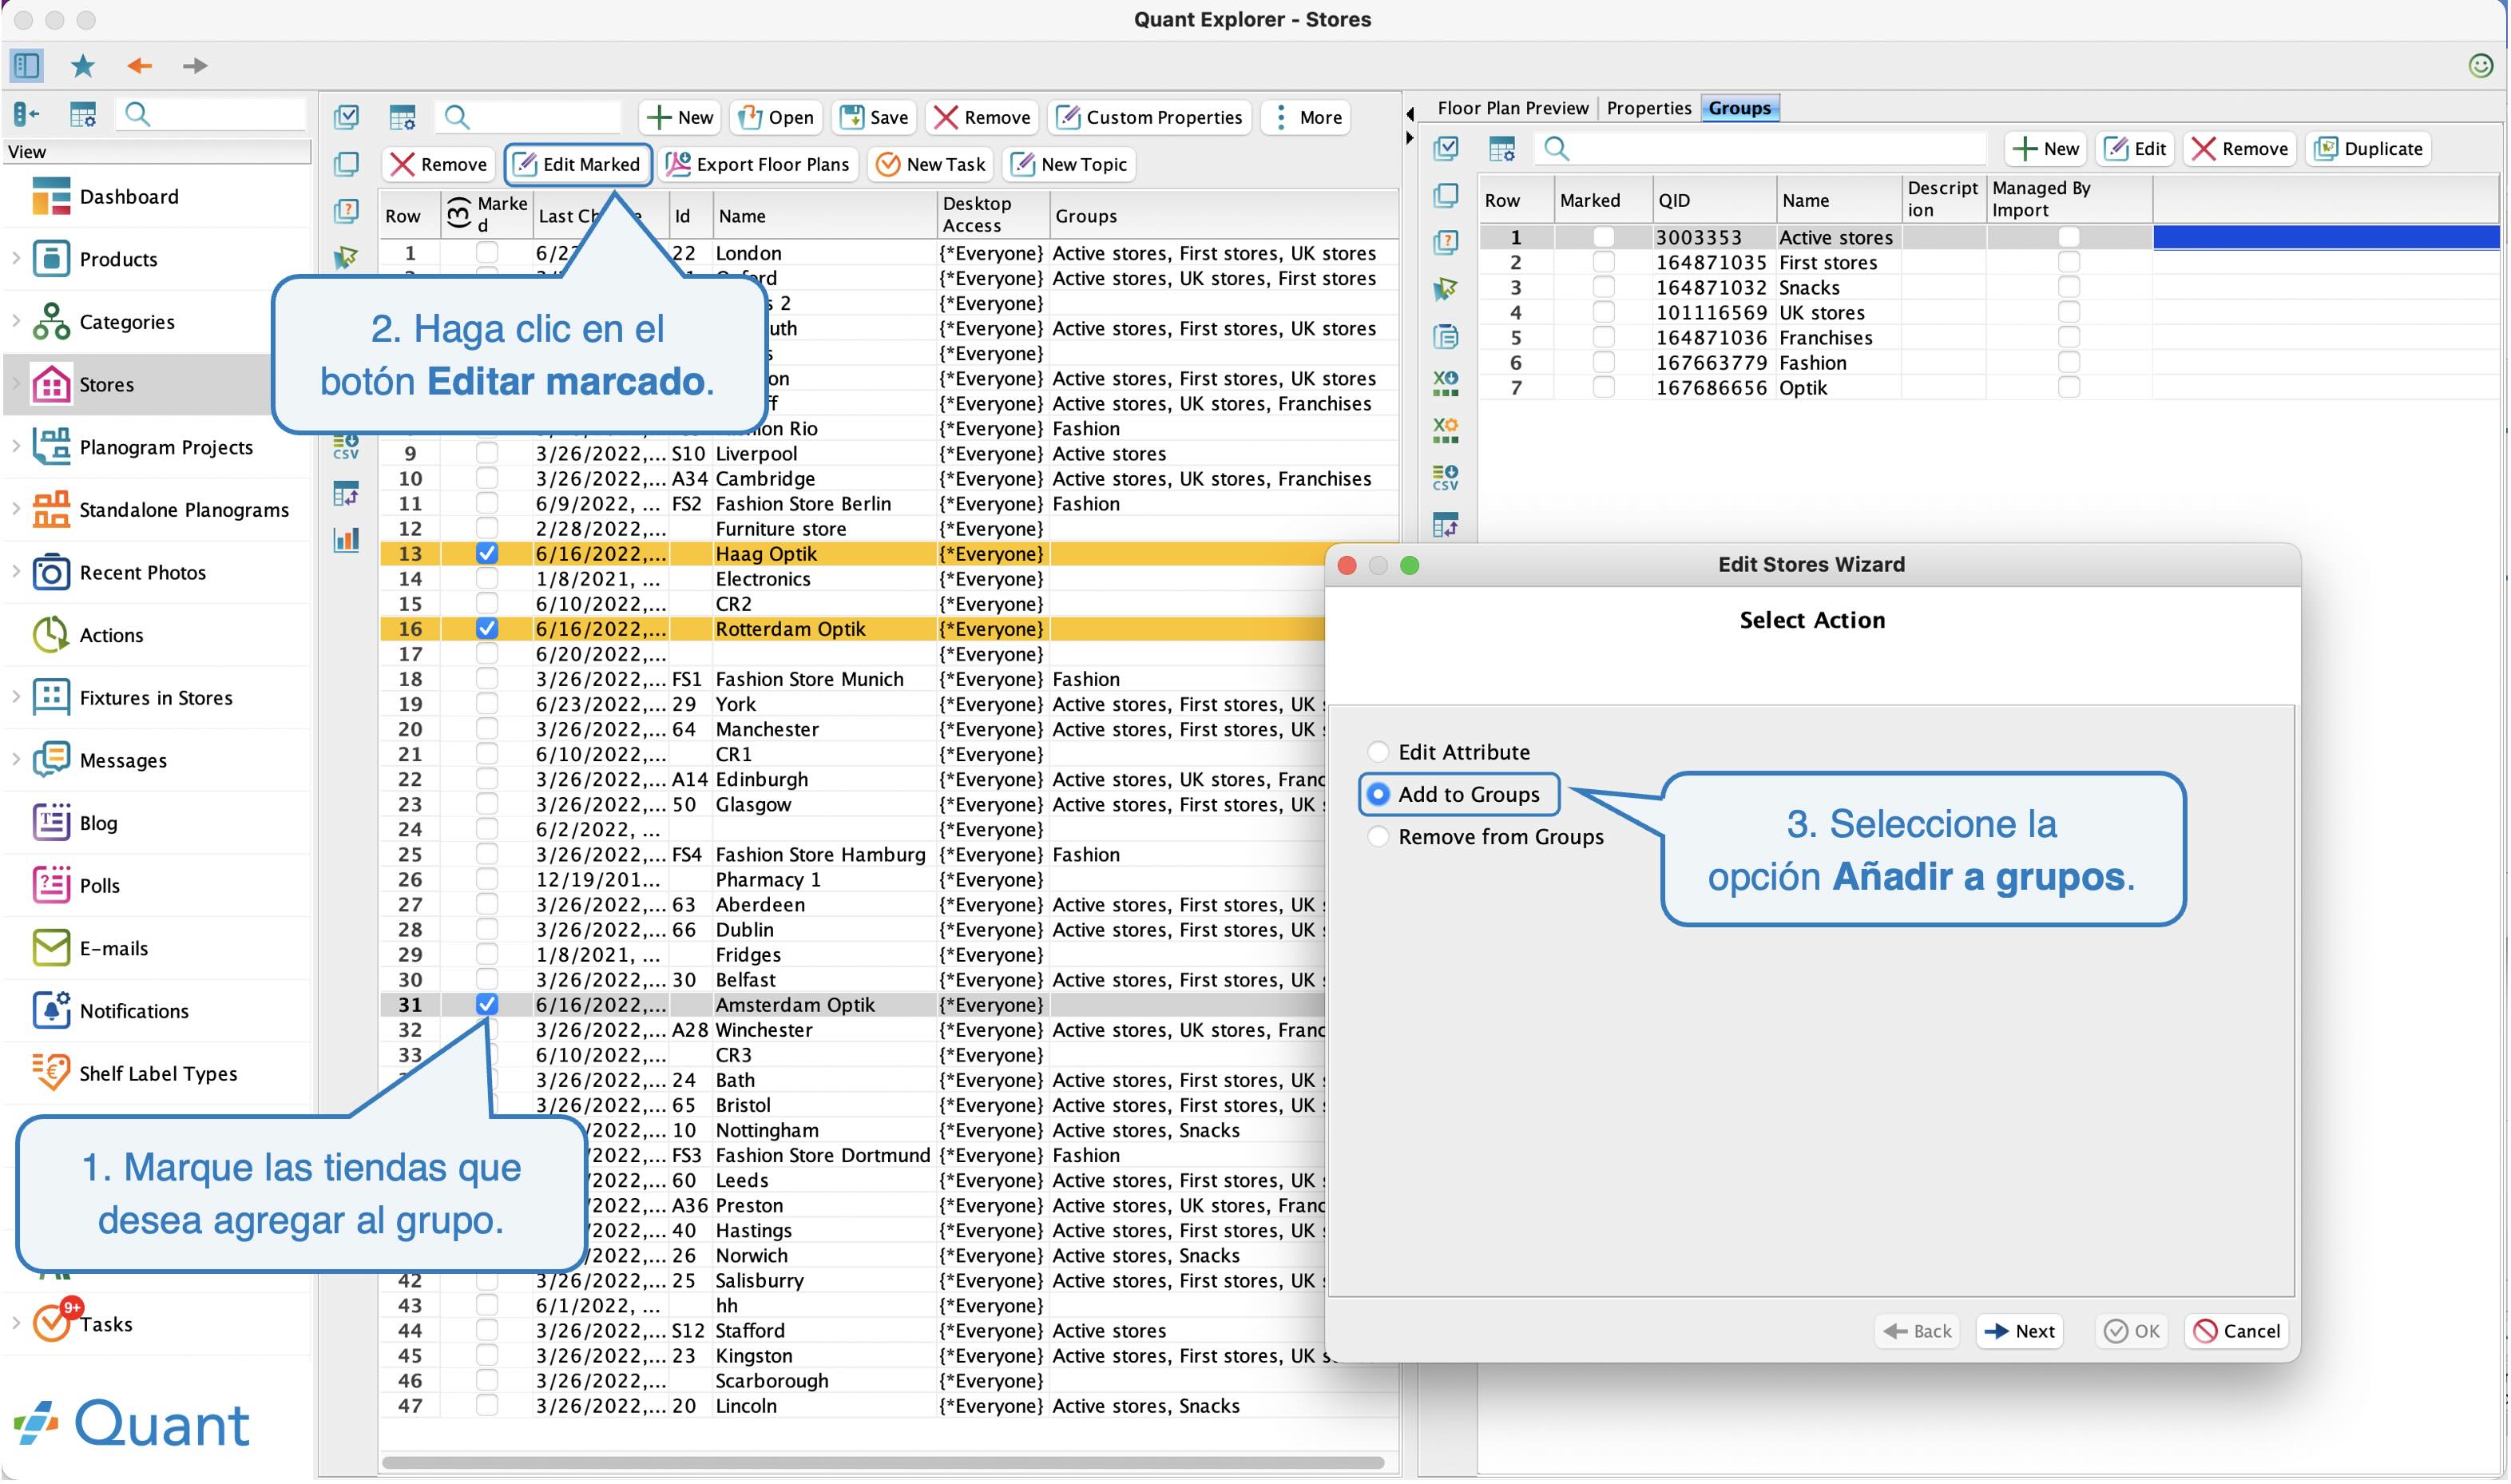Open the Shelf Label Types icon
Image resolution: width=2511 pixels, height=1484 pixels.
(x=51, y=1074)
